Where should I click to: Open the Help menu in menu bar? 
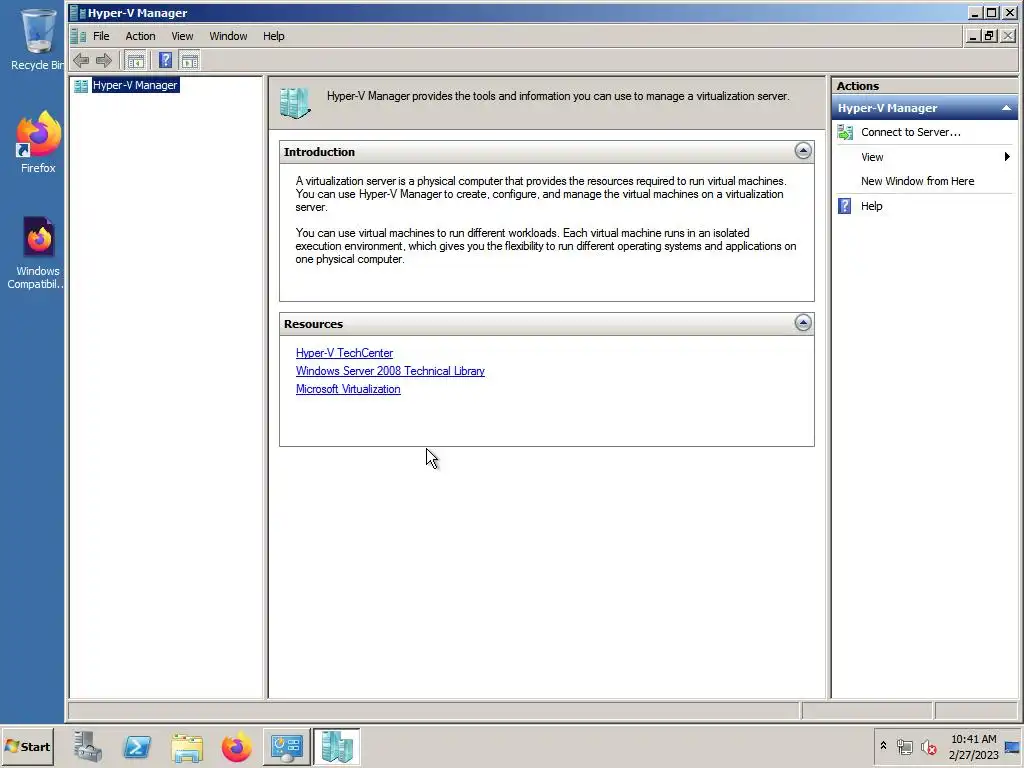pyautogui.click(x=274, y=36)
